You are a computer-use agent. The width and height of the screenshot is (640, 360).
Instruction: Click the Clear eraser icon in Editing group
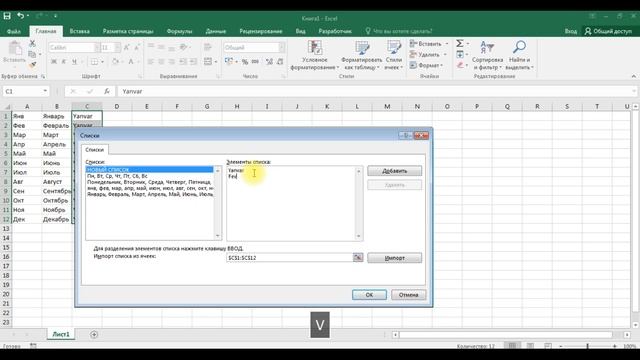click(460, 65)
